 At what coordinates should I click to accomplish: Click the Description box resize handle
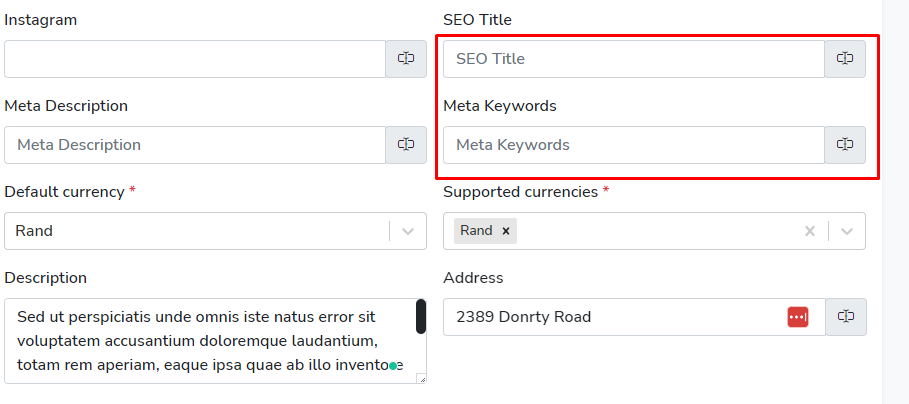(x=421, y=378)
